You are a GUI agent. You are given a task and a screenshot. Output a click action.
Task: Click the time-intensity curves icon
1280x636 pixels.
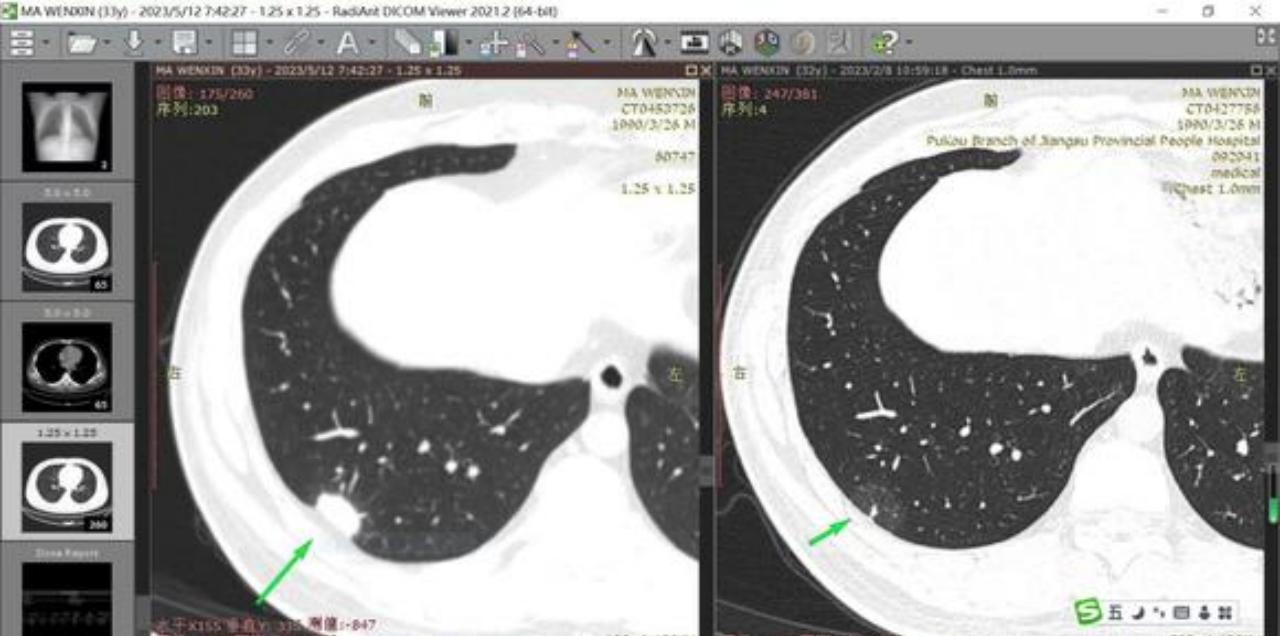point(839,43)
